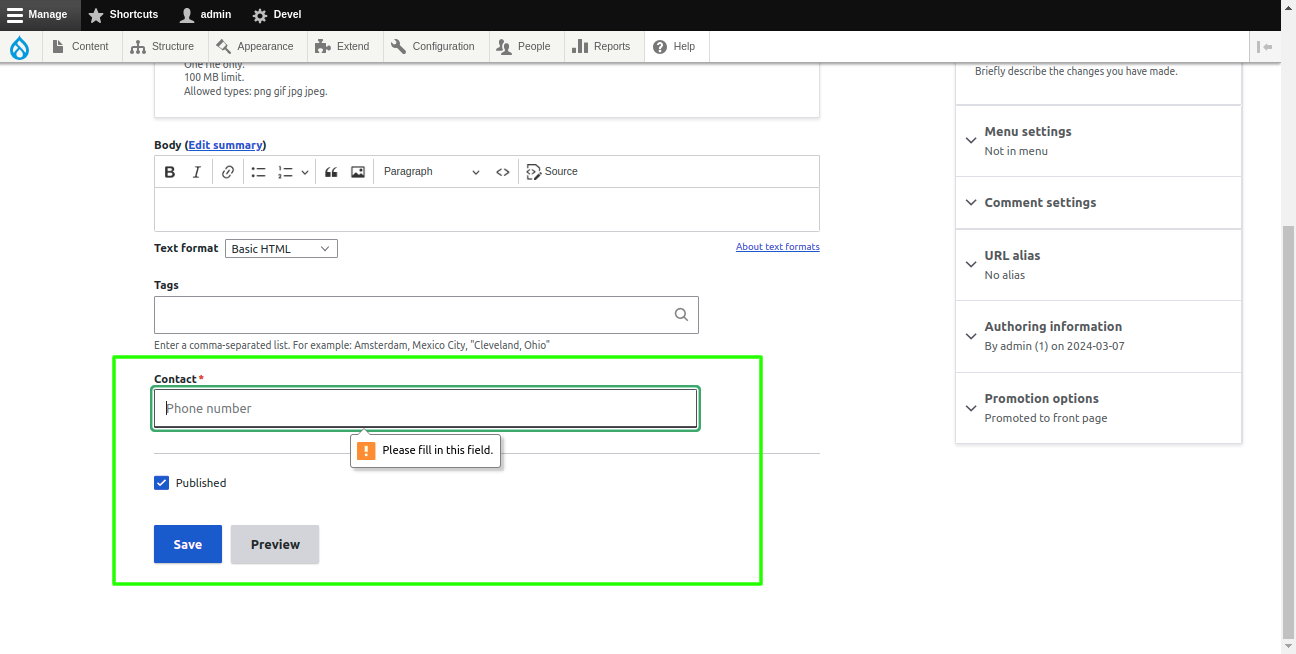Viewport: 1296px width, 654px height.
Task: Uncheck the Published checkbox
Action: click(161, 482)
